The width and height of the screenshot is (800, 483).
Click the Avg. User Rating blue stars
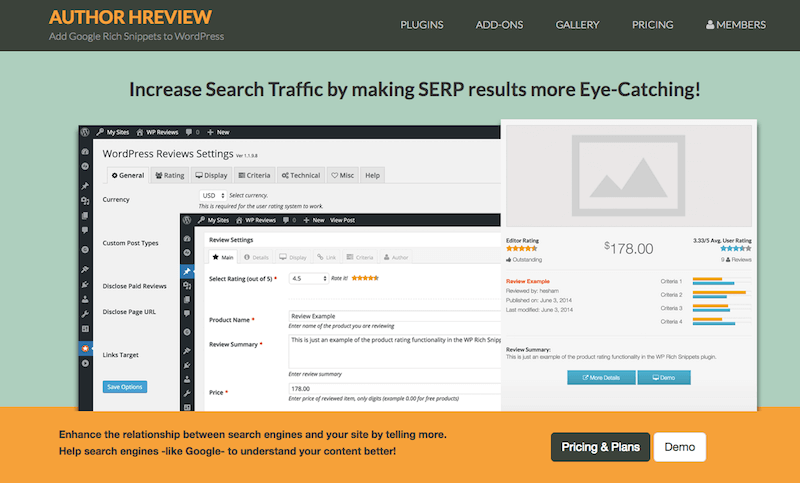tap(736, 248)
